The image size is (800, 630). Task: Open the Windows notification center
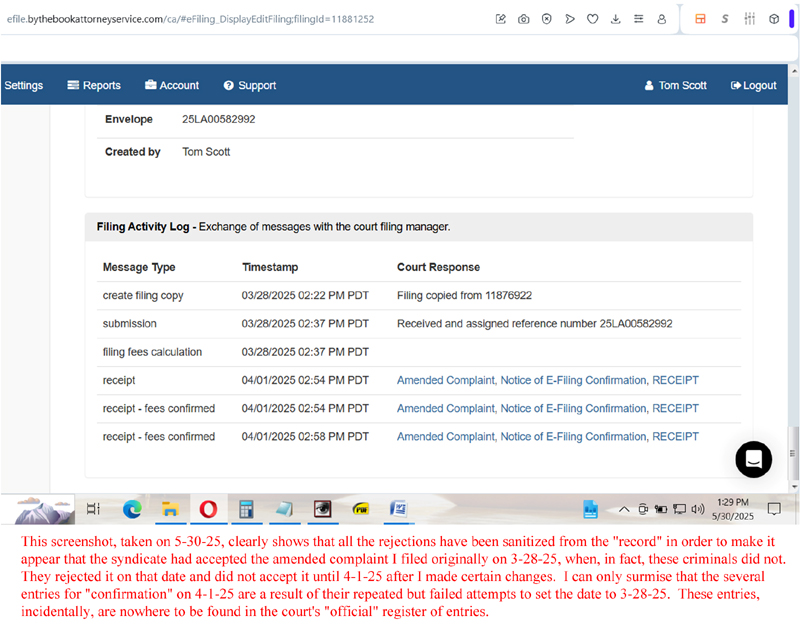[773, 509]
